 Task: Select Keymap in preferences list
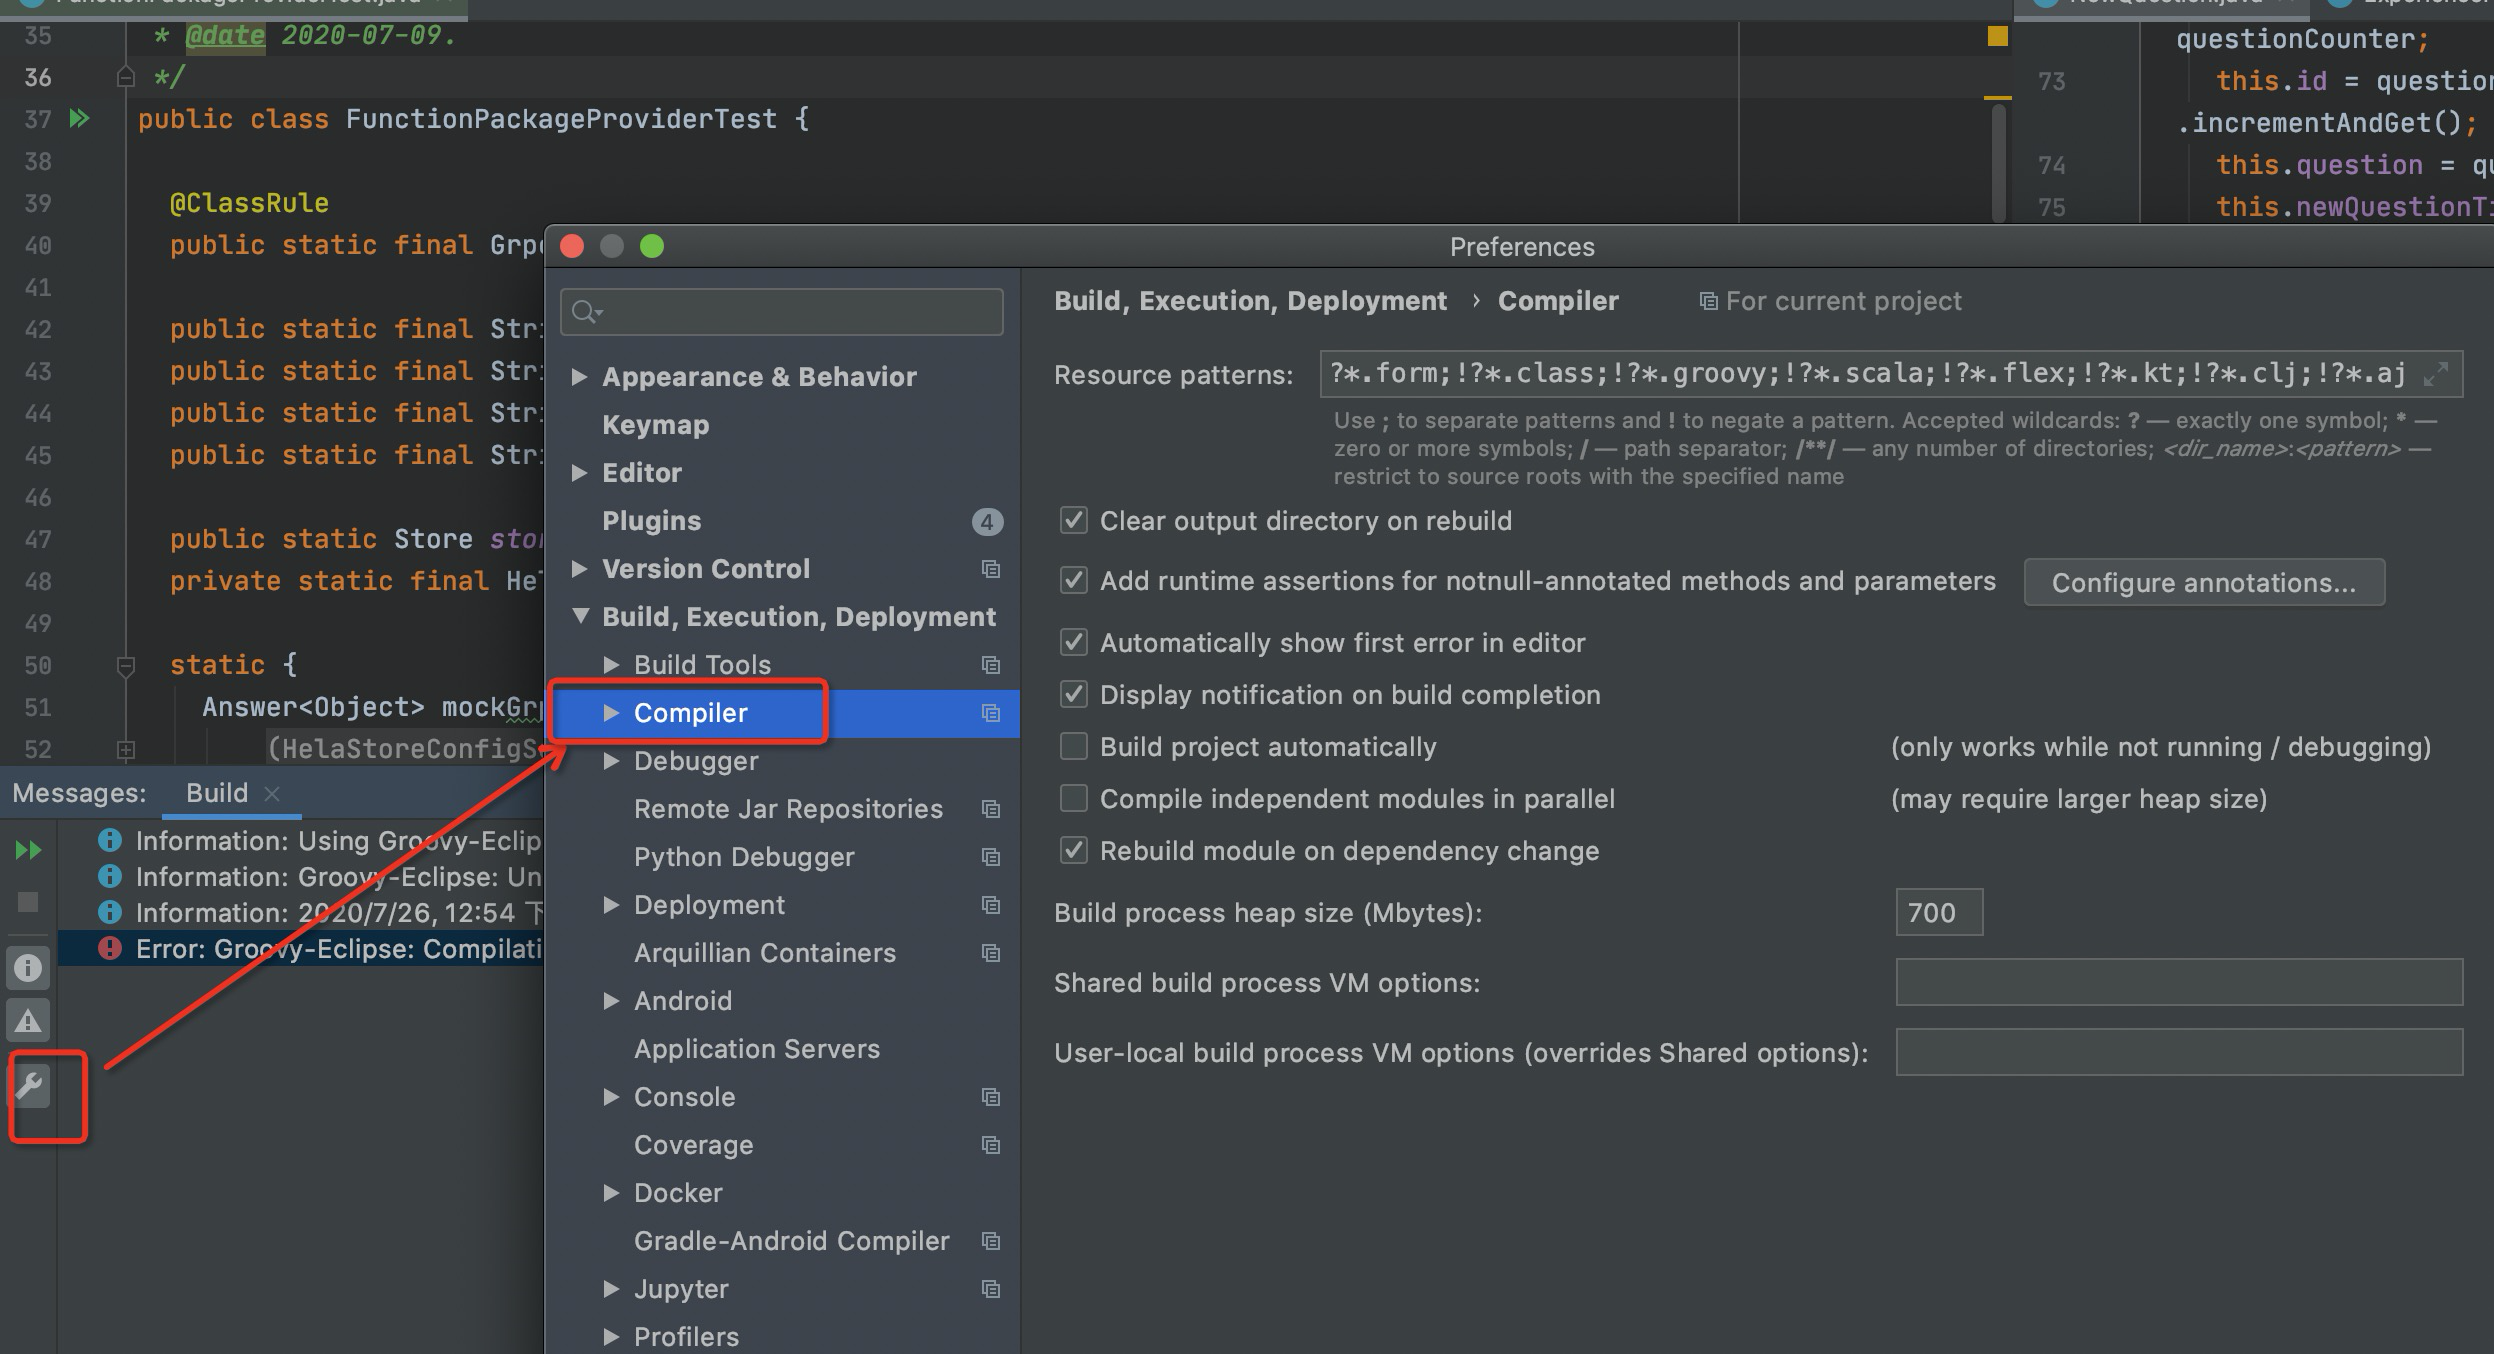[655, 425]
